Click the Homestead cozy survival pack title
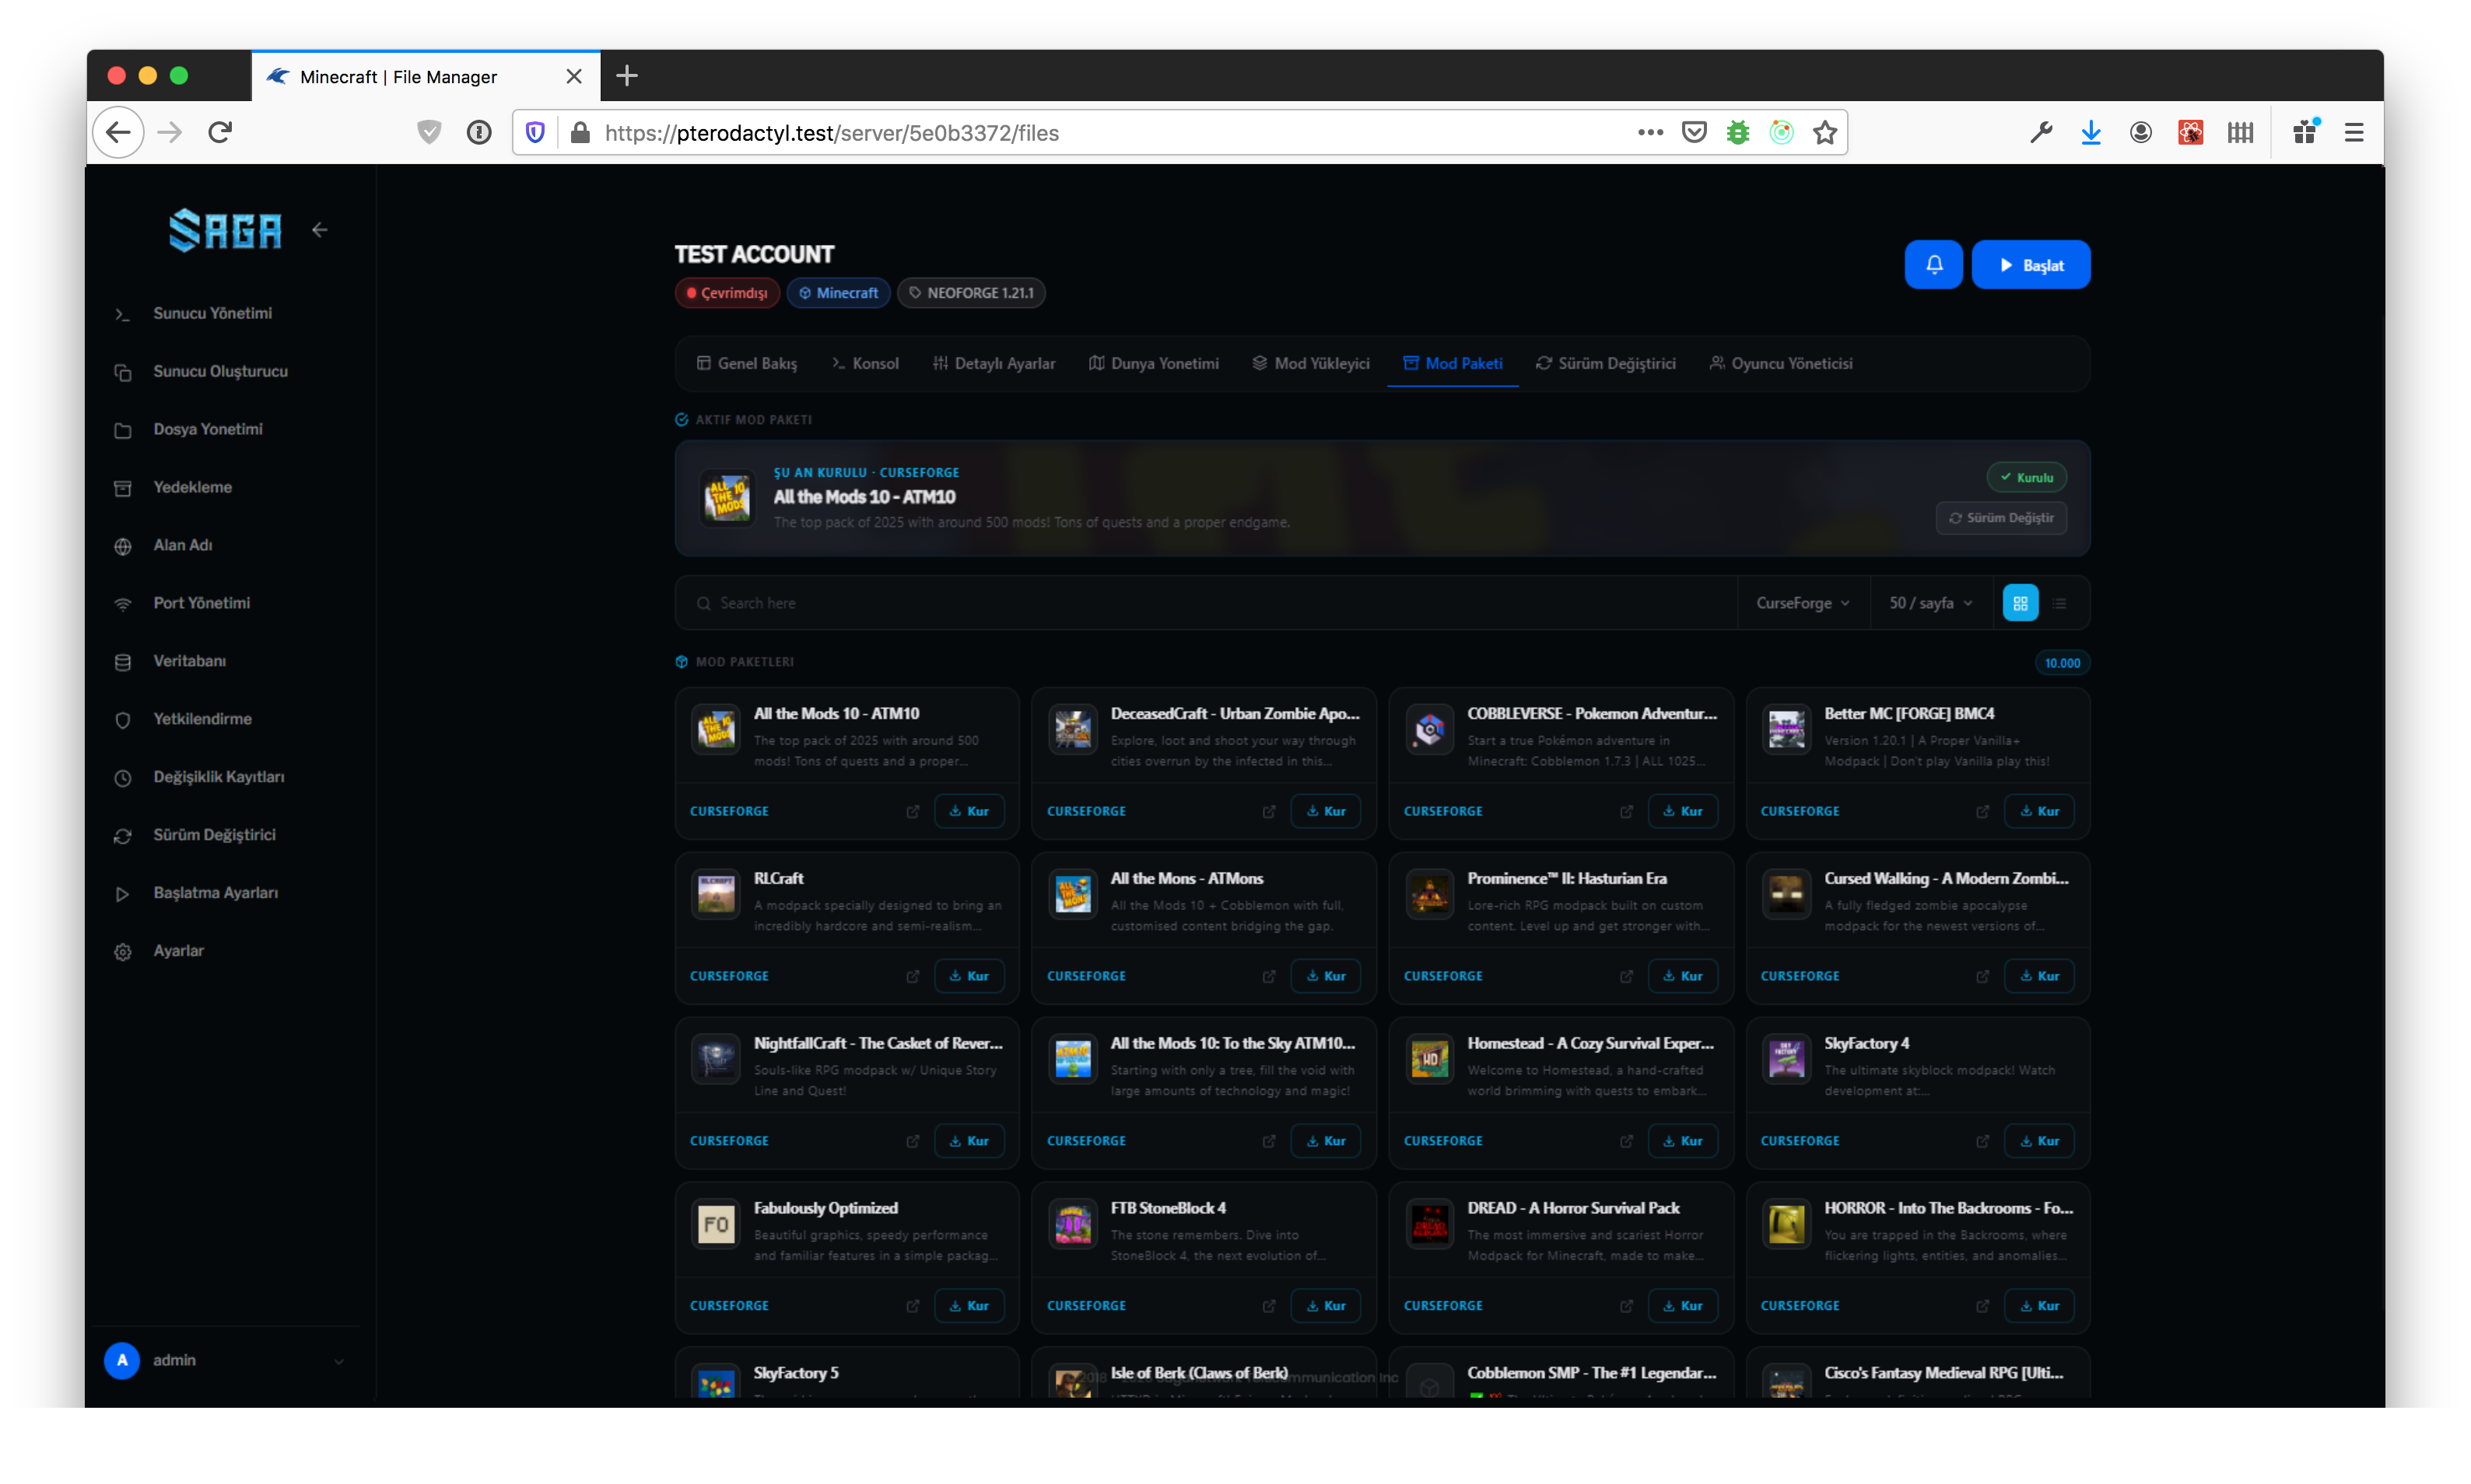The height and width of the screenshot is (1484, 2471). (1590, 1043)
